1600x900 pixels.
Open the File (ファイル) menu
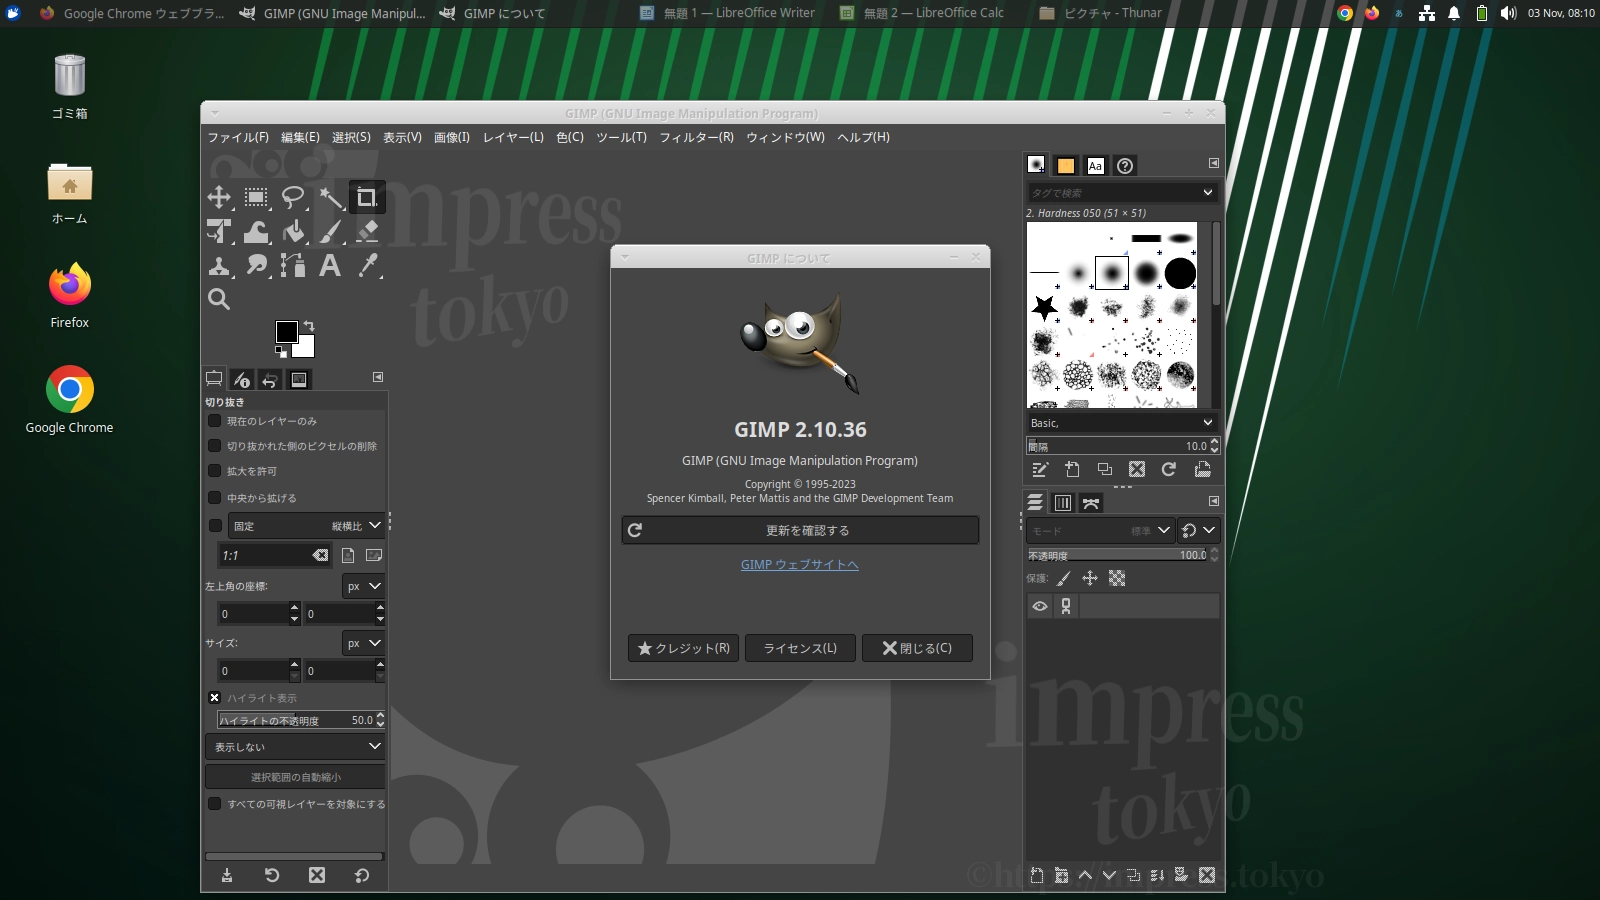pyautogui.click(x=238, y=137)
